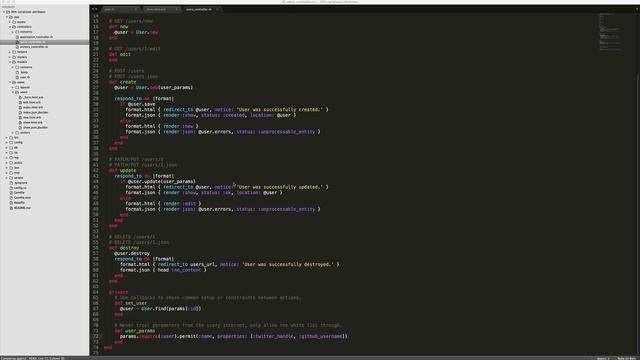Click the config folder icon

(x=11, y=142)
